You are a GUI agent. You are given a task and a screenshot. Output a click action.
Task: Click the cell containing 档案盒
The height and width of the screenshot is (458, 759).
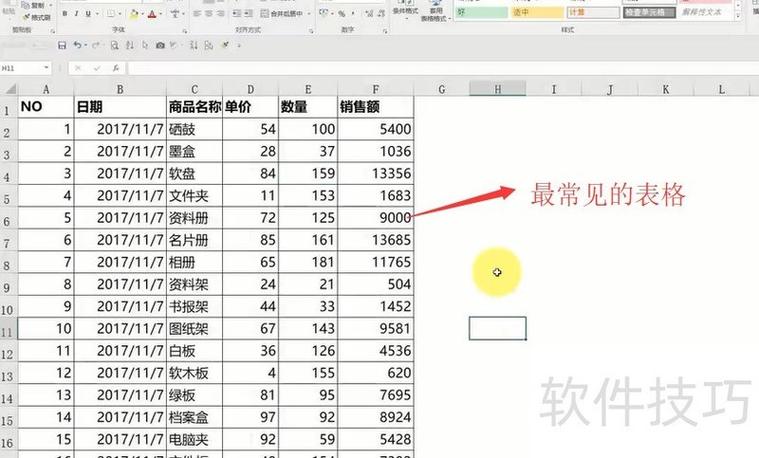coord(194,417)
